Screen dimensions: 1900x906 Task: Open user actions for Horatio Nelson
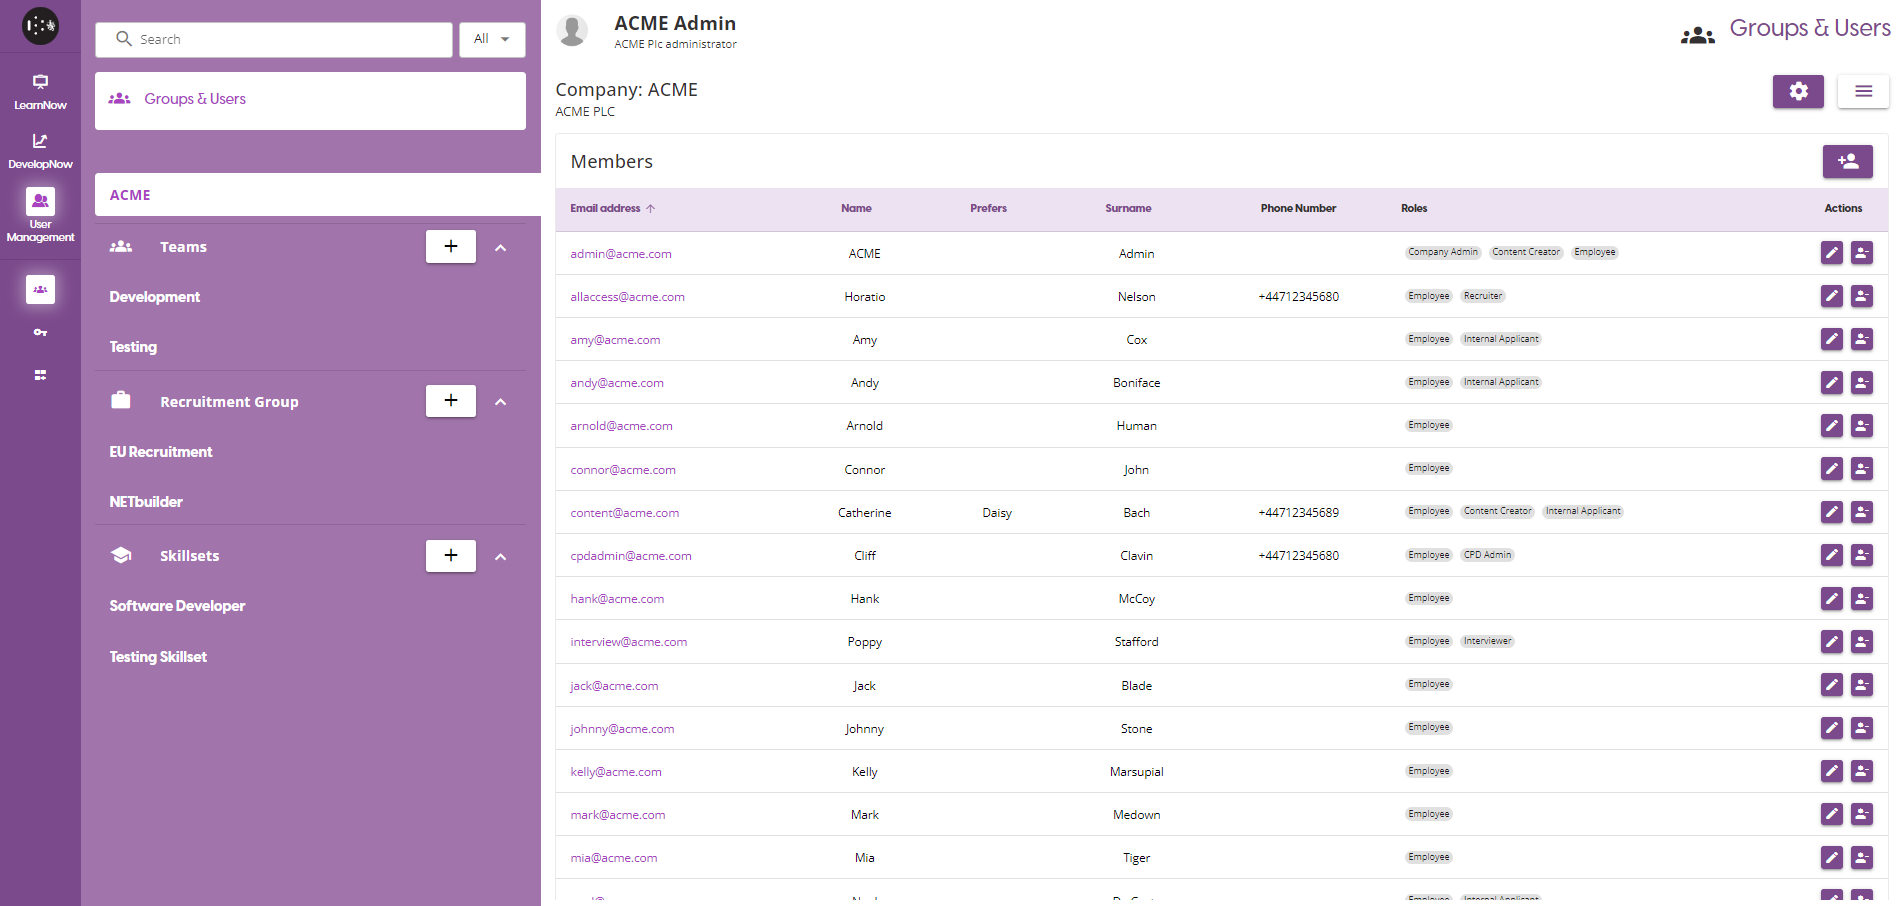point(1861,296)
